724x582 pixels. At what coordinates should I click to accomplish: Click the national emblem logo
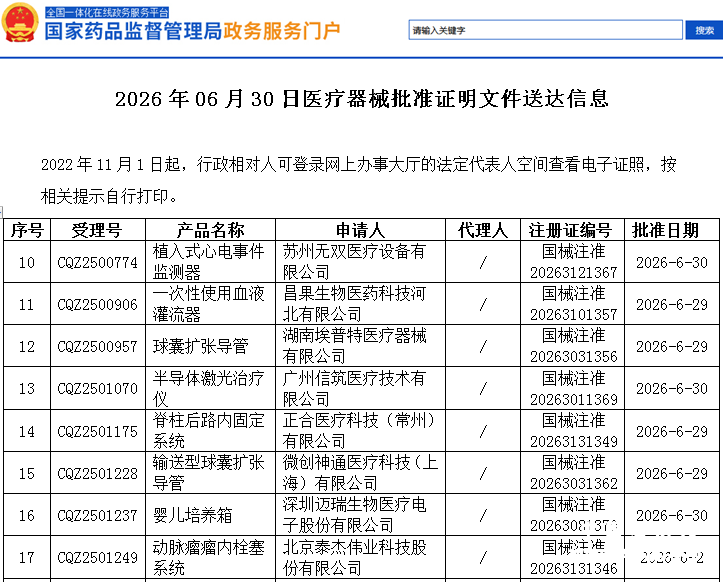[20, 22]
